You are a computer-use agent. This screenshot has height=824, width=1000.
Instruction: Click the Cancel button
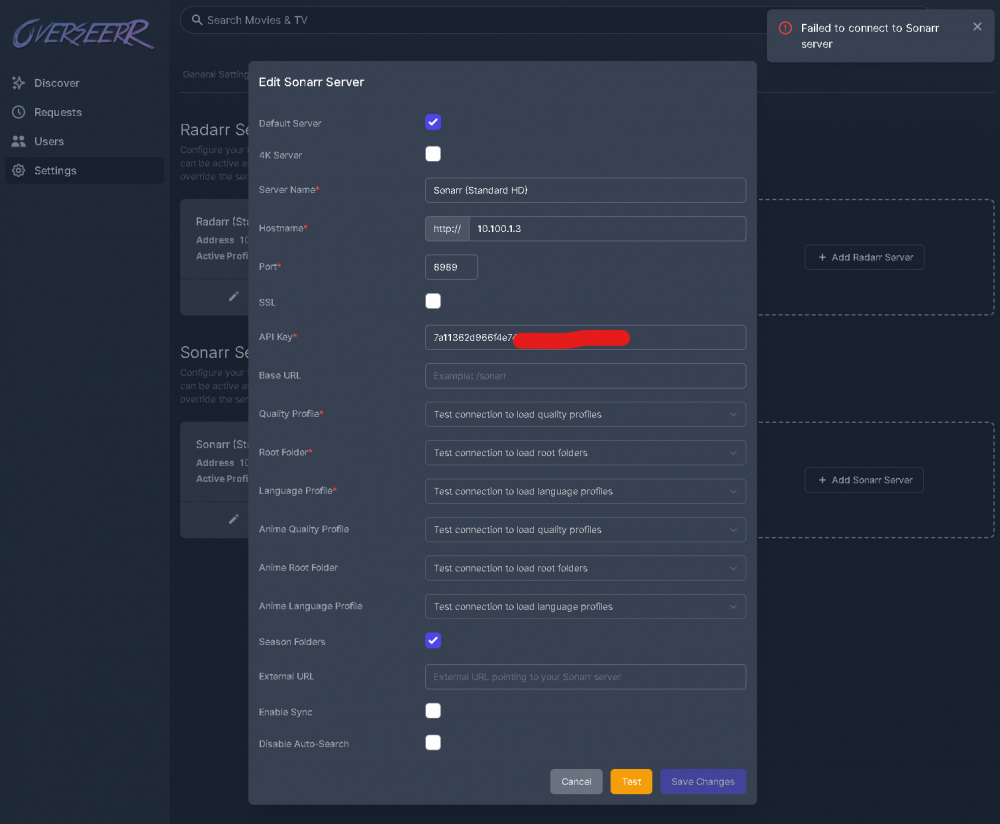pos(577,781)
